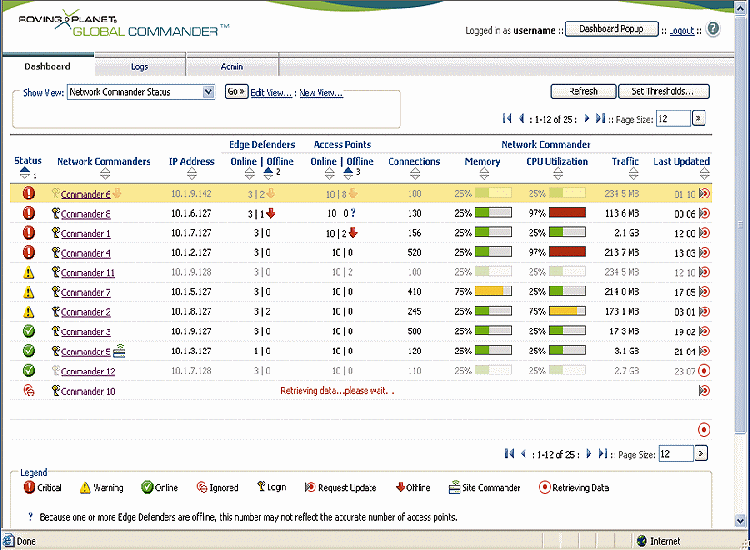750x550 pixels.
Task: Go to first page using bottom pager
Action: pyautogui.click(x=509, y=453)
